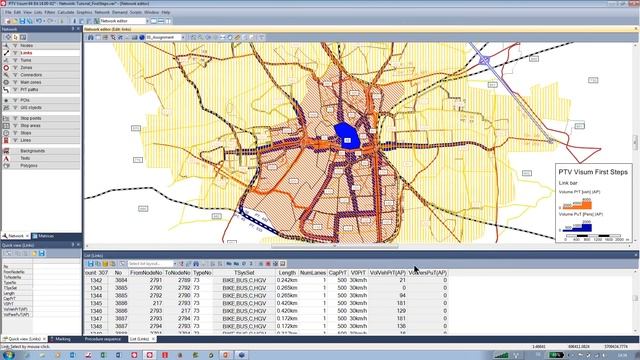Select the Stop areas icon
This screenshot has width=640, height=360.
(x=6, y=125)
